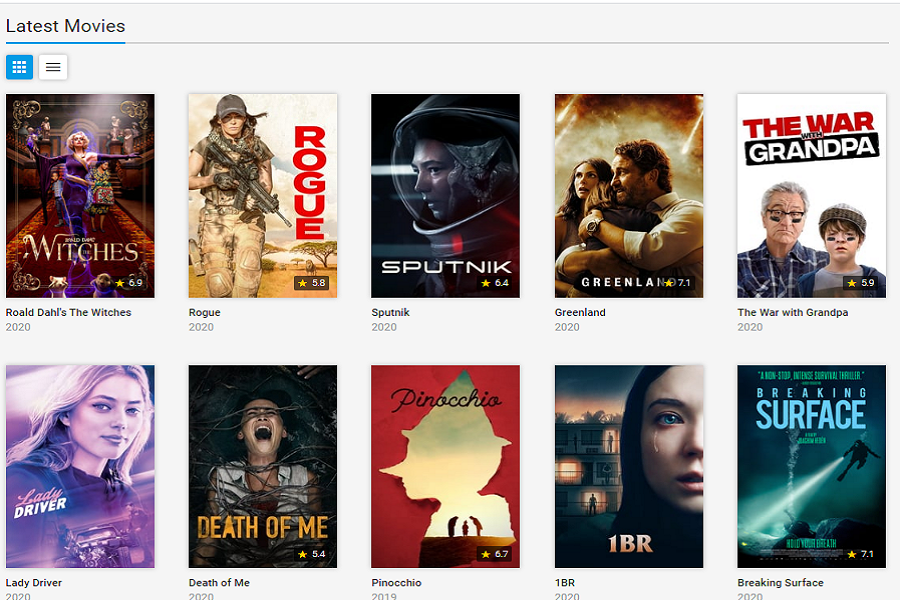Screen dimensions: 900x600
Task: Open the Sputnik movie poster
Action: (x=445, y=196)
